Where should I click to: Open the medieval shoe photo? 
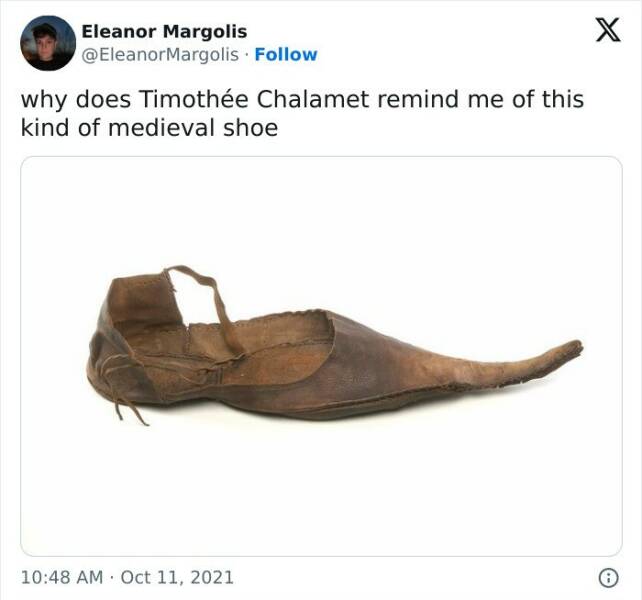click(321, 356)
